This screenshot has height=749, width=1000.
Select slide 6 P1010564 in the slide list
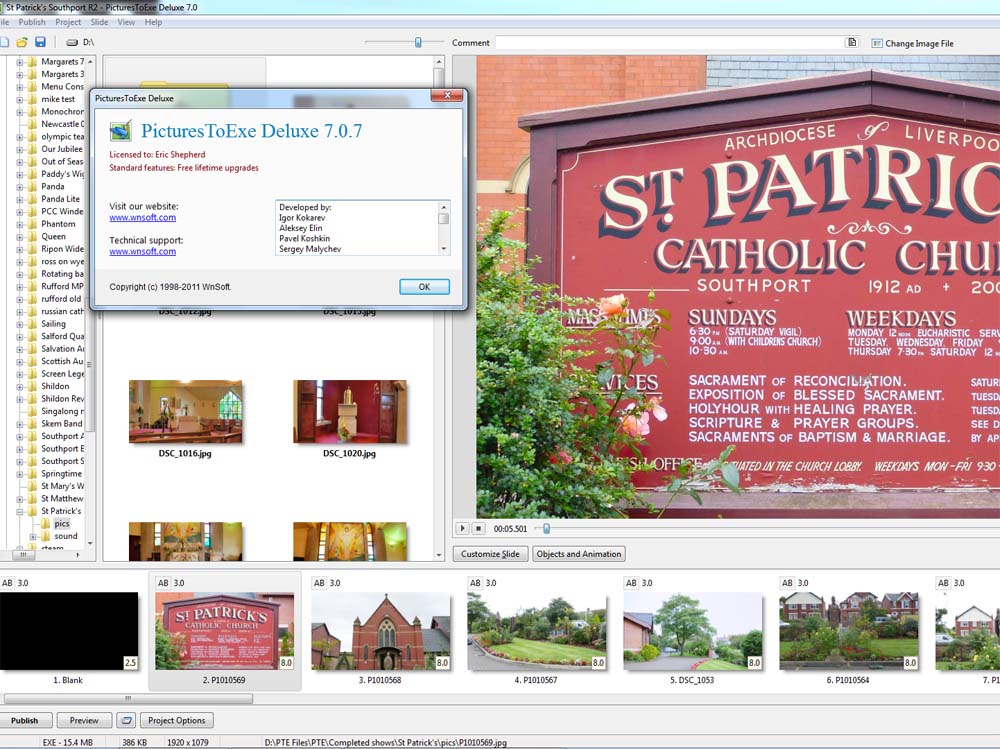pyautogui.click(x=848, y=632)
